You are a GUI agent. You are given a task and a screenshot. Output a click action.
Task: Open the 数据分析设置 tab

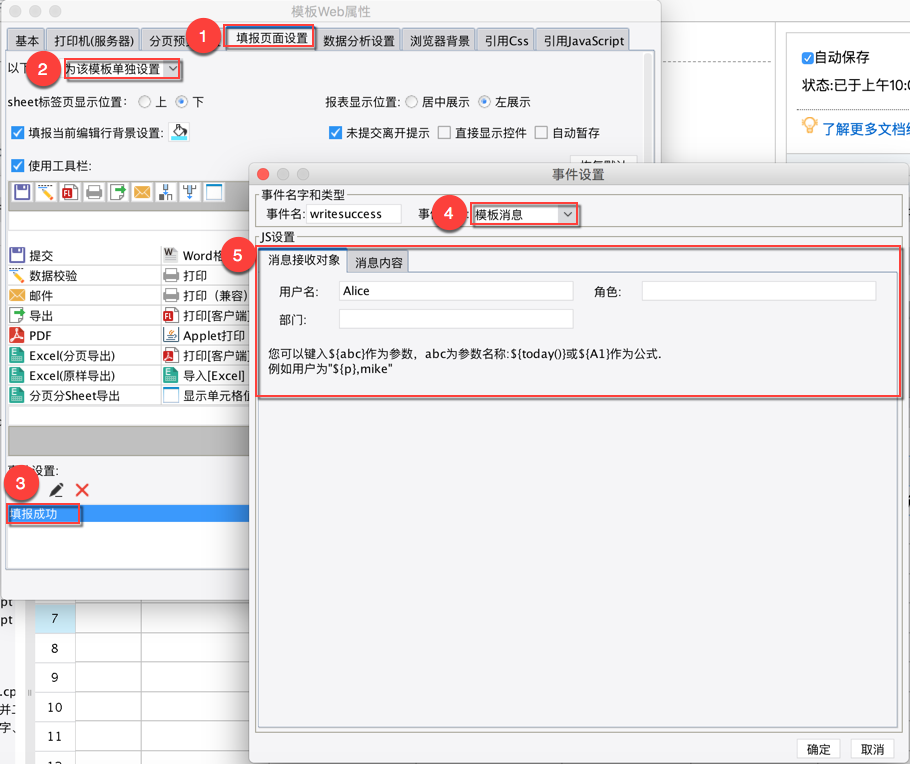point(359,41)
